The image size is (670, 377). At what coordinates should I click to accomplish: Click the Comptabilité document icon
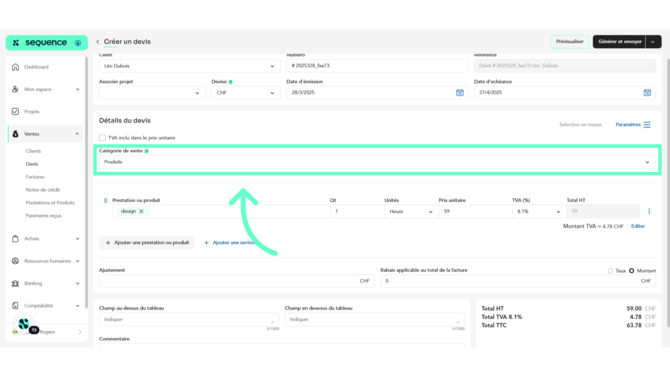tap(15, 306)
